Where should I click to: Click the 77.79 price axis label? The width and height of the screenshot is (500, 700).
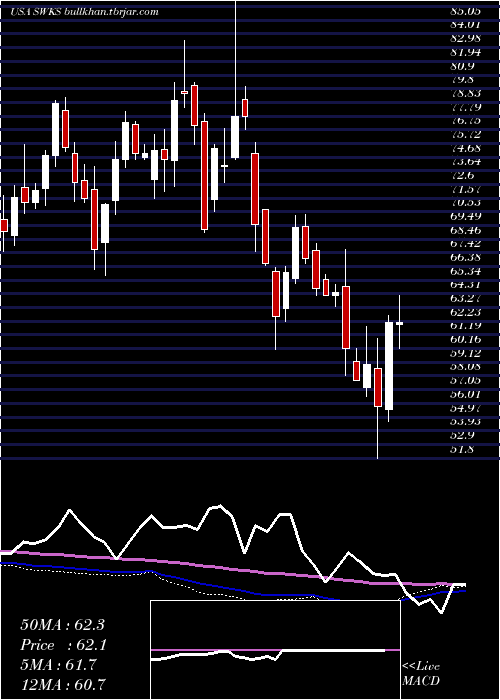coord(465,107)
